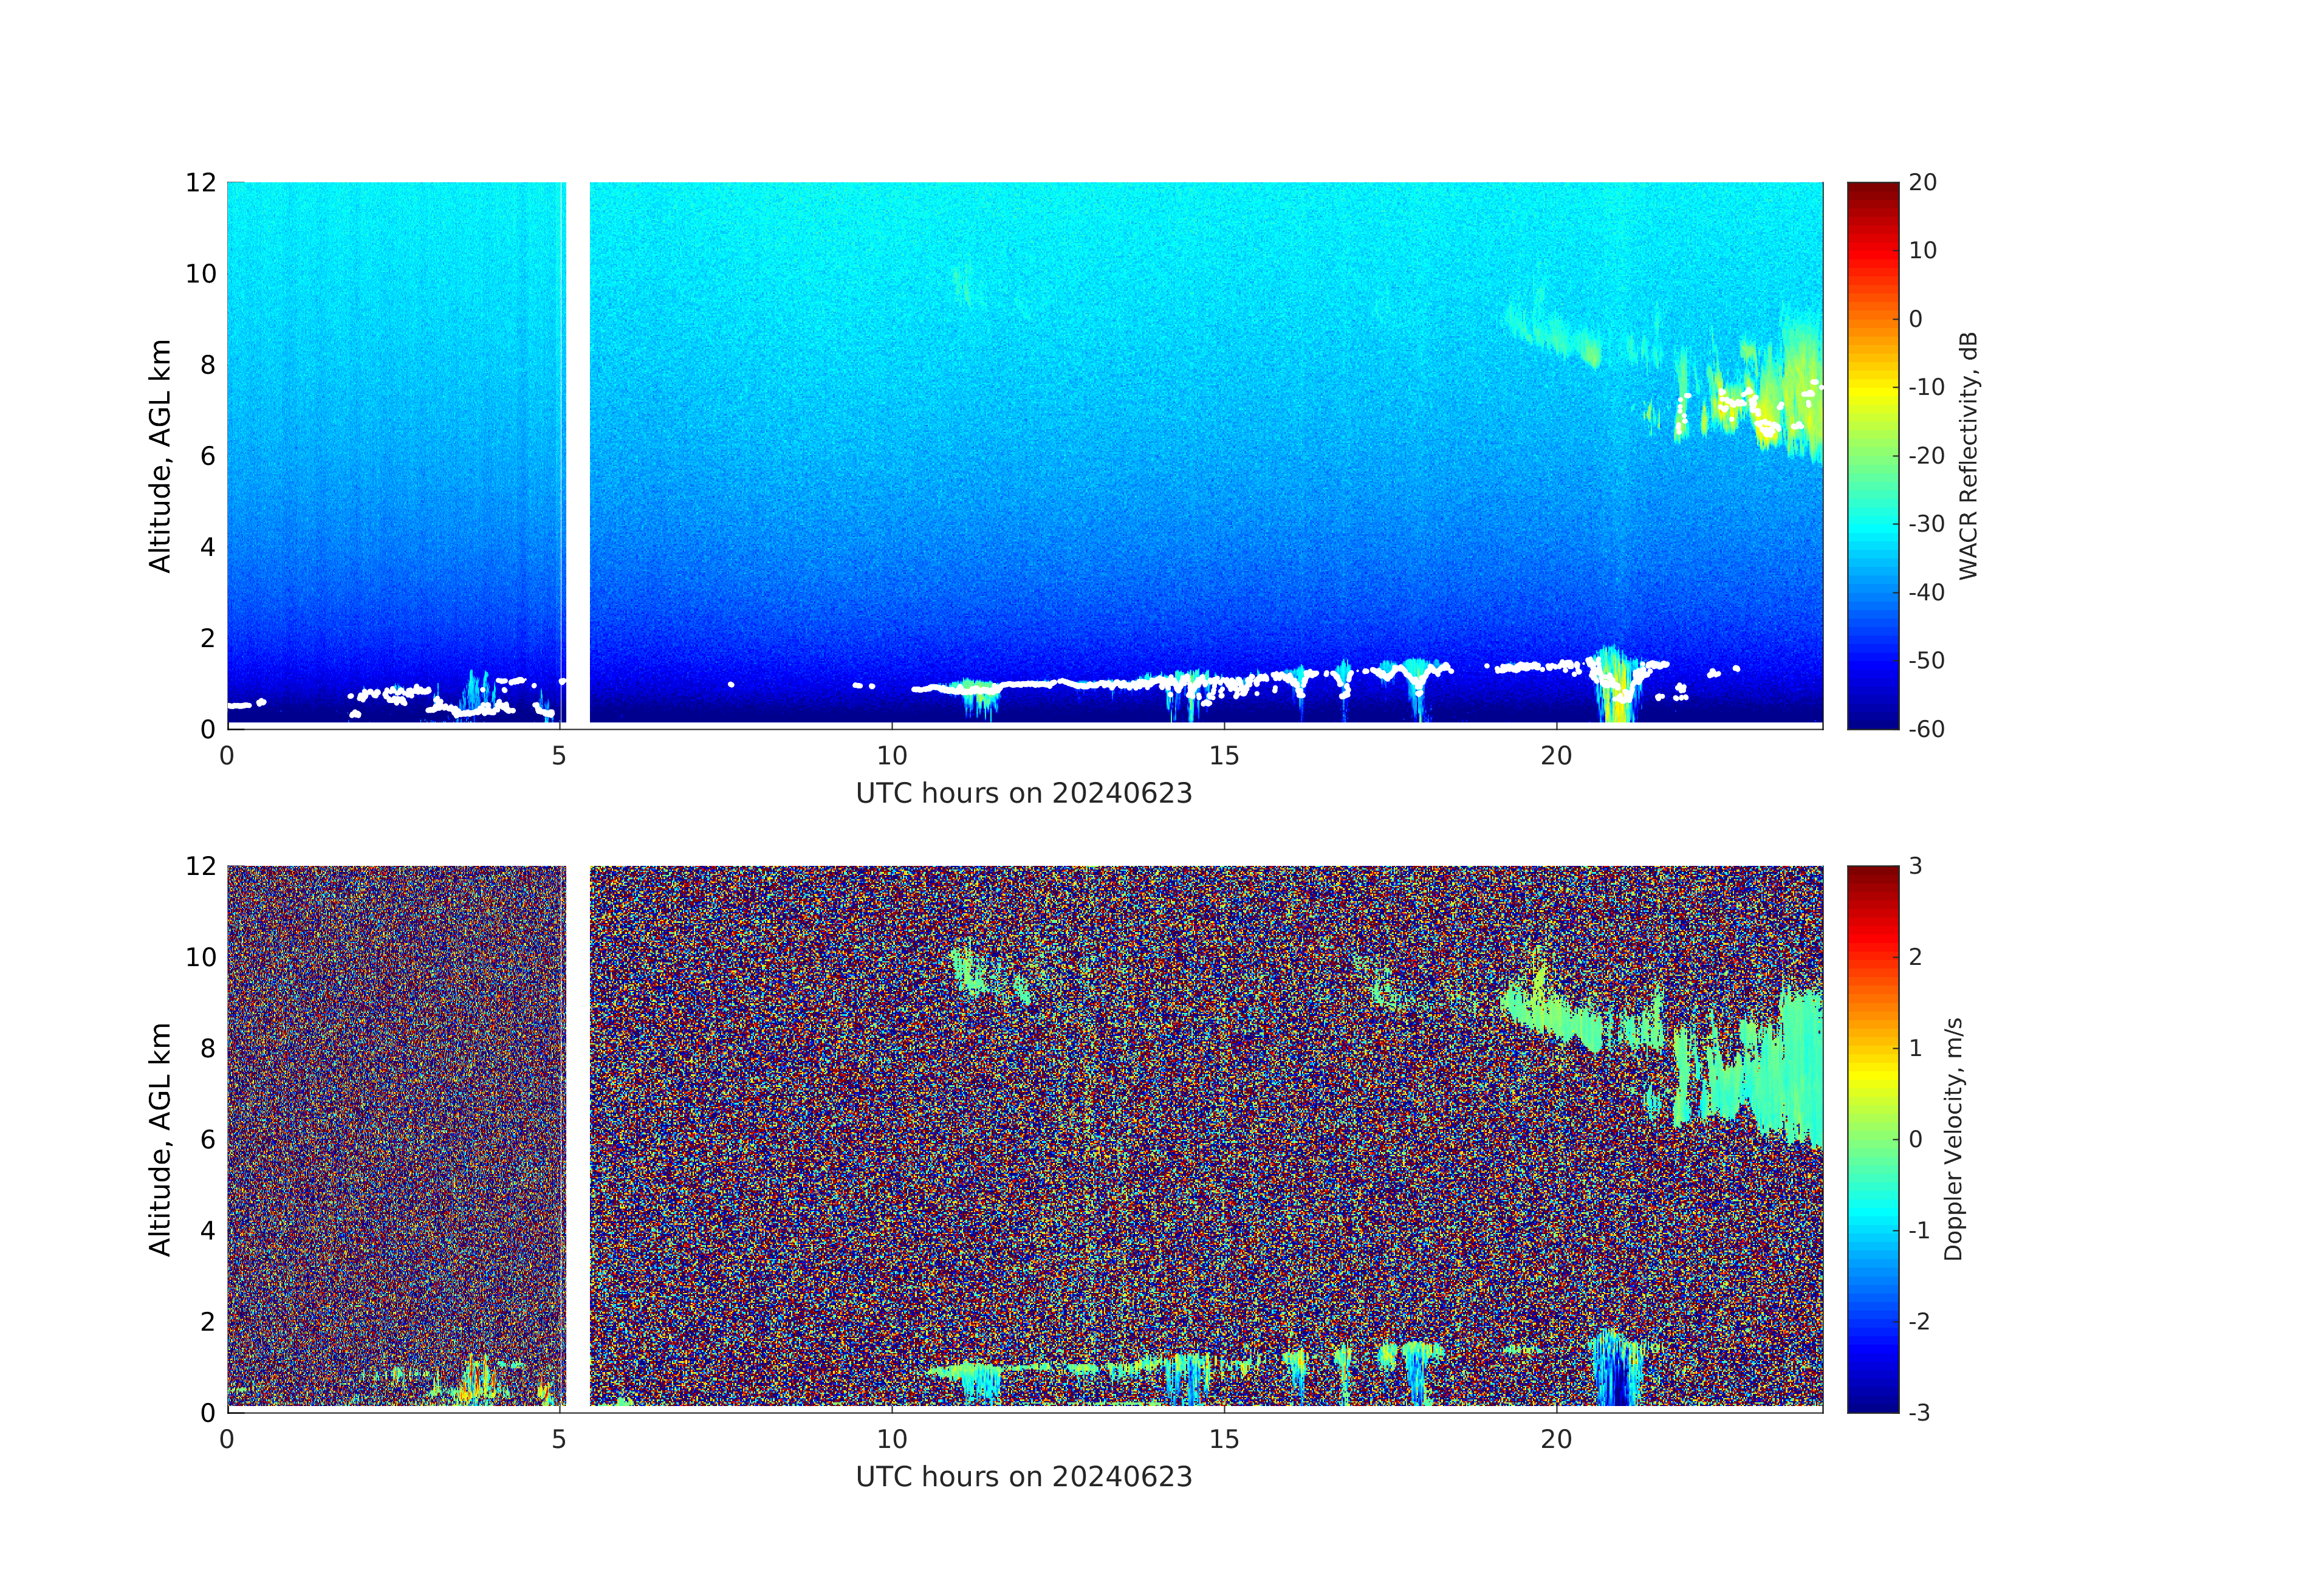Screen dimensions: 2324x1595
Task: Click the WACR Reflectivity colorbar
Action: pos(1872,455)
